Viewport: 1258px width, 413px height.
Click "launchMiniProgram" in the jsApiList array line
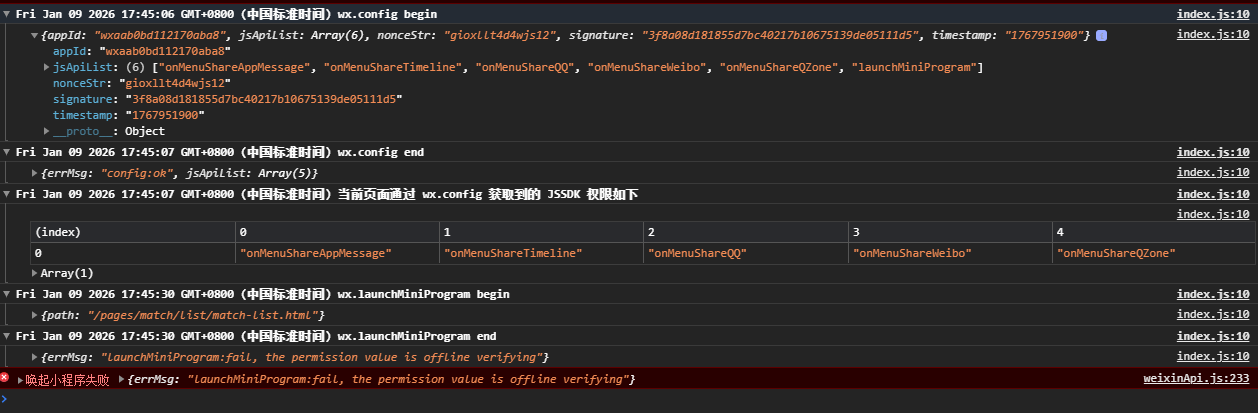pyautogui.click(x=915, y=67)
